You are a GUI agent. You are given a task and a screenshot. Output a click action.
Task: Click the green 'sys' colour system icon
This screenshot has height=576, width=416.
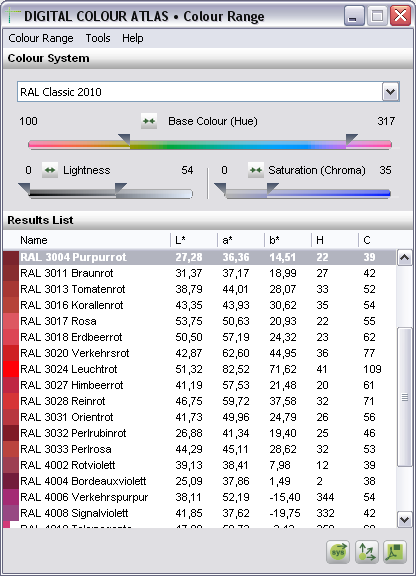338,552
